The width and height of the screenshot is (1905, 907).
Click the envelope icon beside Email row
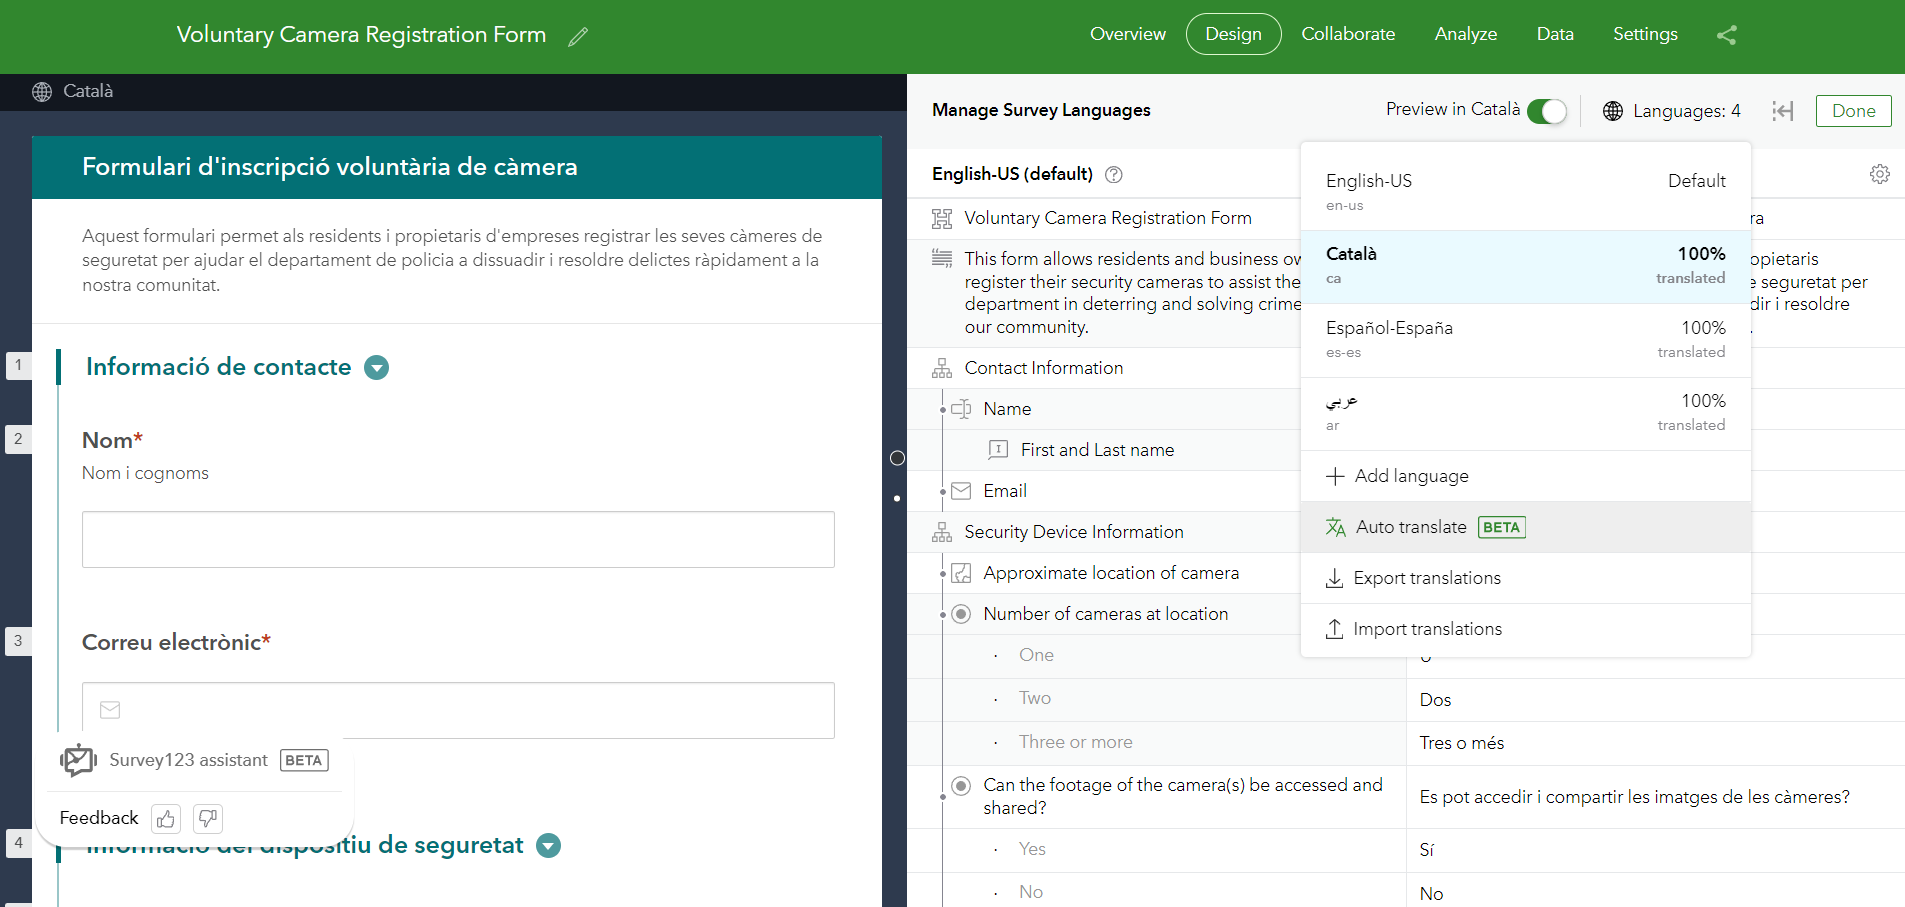[x=961, y=491]
